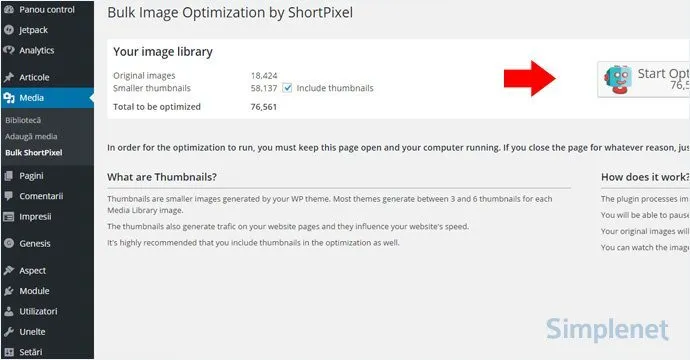This screenshot has width=690, height=360.
Task: Open Jetpack via its sidebar icon
Action: (x=9, y=30)
